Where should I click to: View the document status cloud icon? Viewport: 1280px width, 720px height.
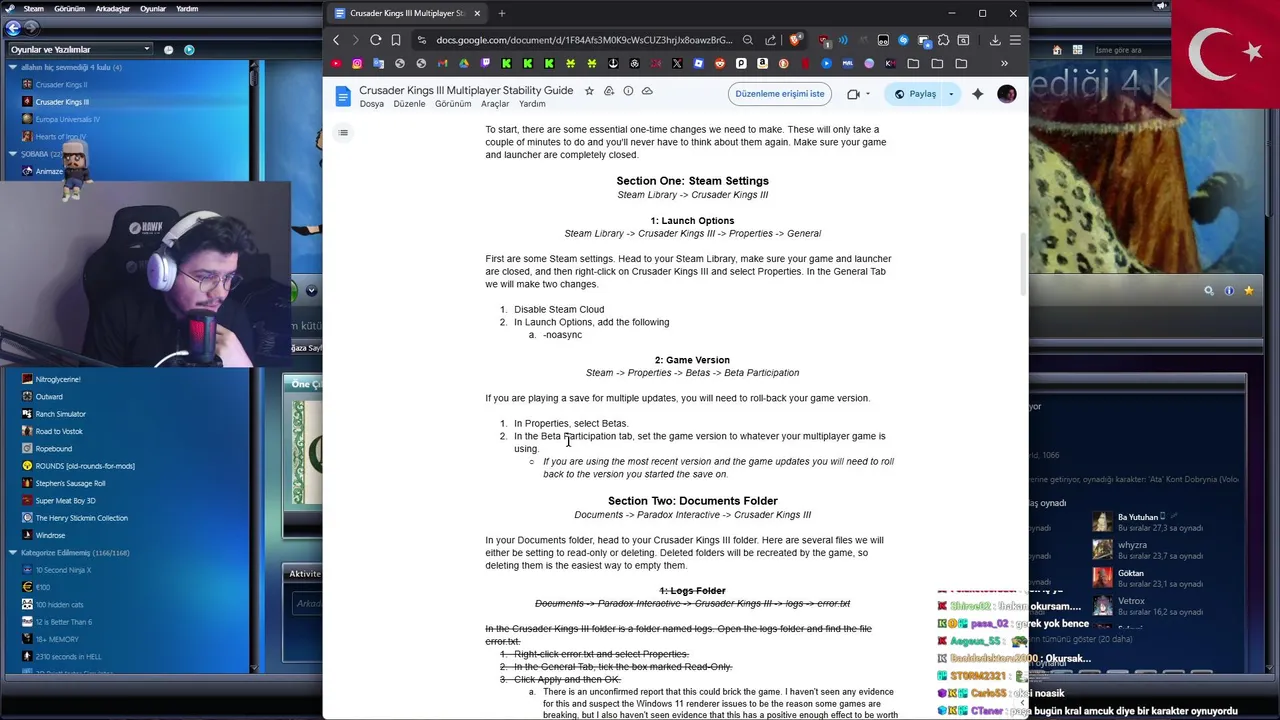pos(647,91)
